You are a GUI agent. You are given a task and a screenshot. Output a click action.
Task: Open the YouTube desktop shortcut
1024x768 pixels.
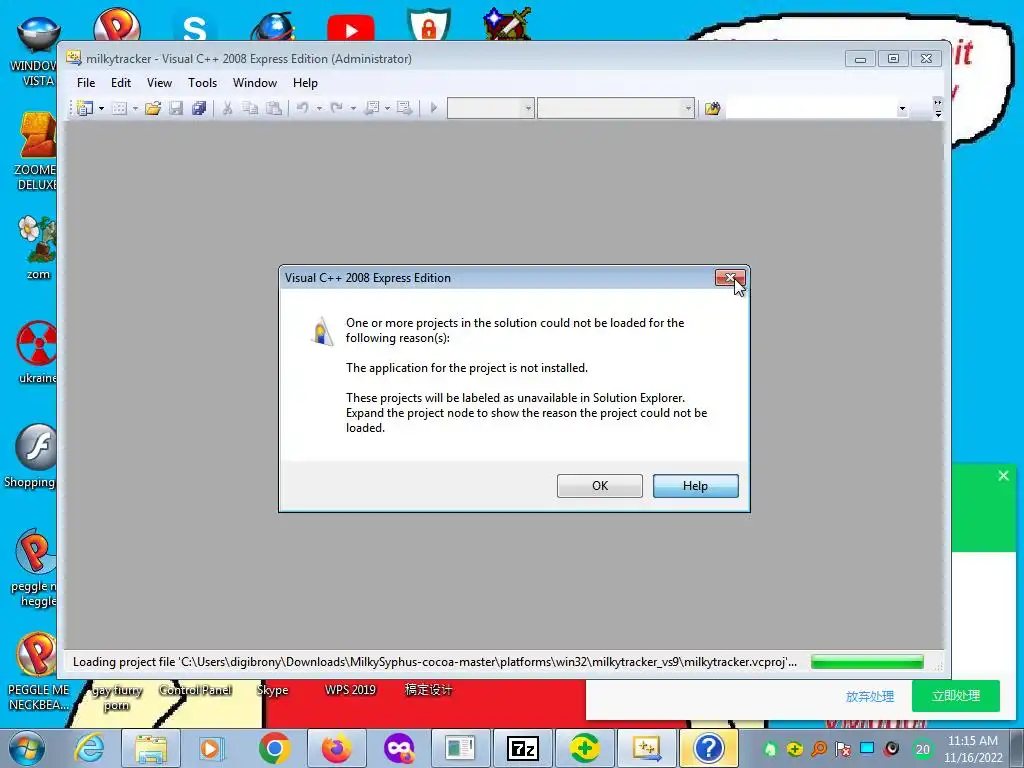[351, 28]
